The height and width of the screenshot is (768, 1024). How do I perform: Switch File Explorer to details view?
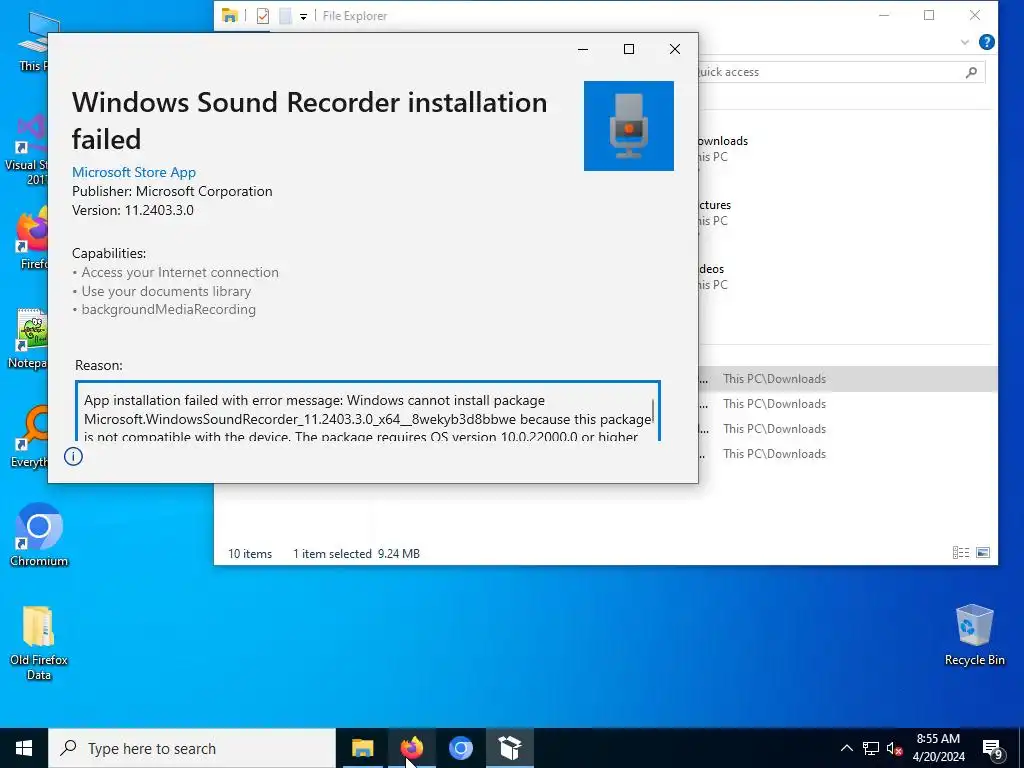(961, 553)
